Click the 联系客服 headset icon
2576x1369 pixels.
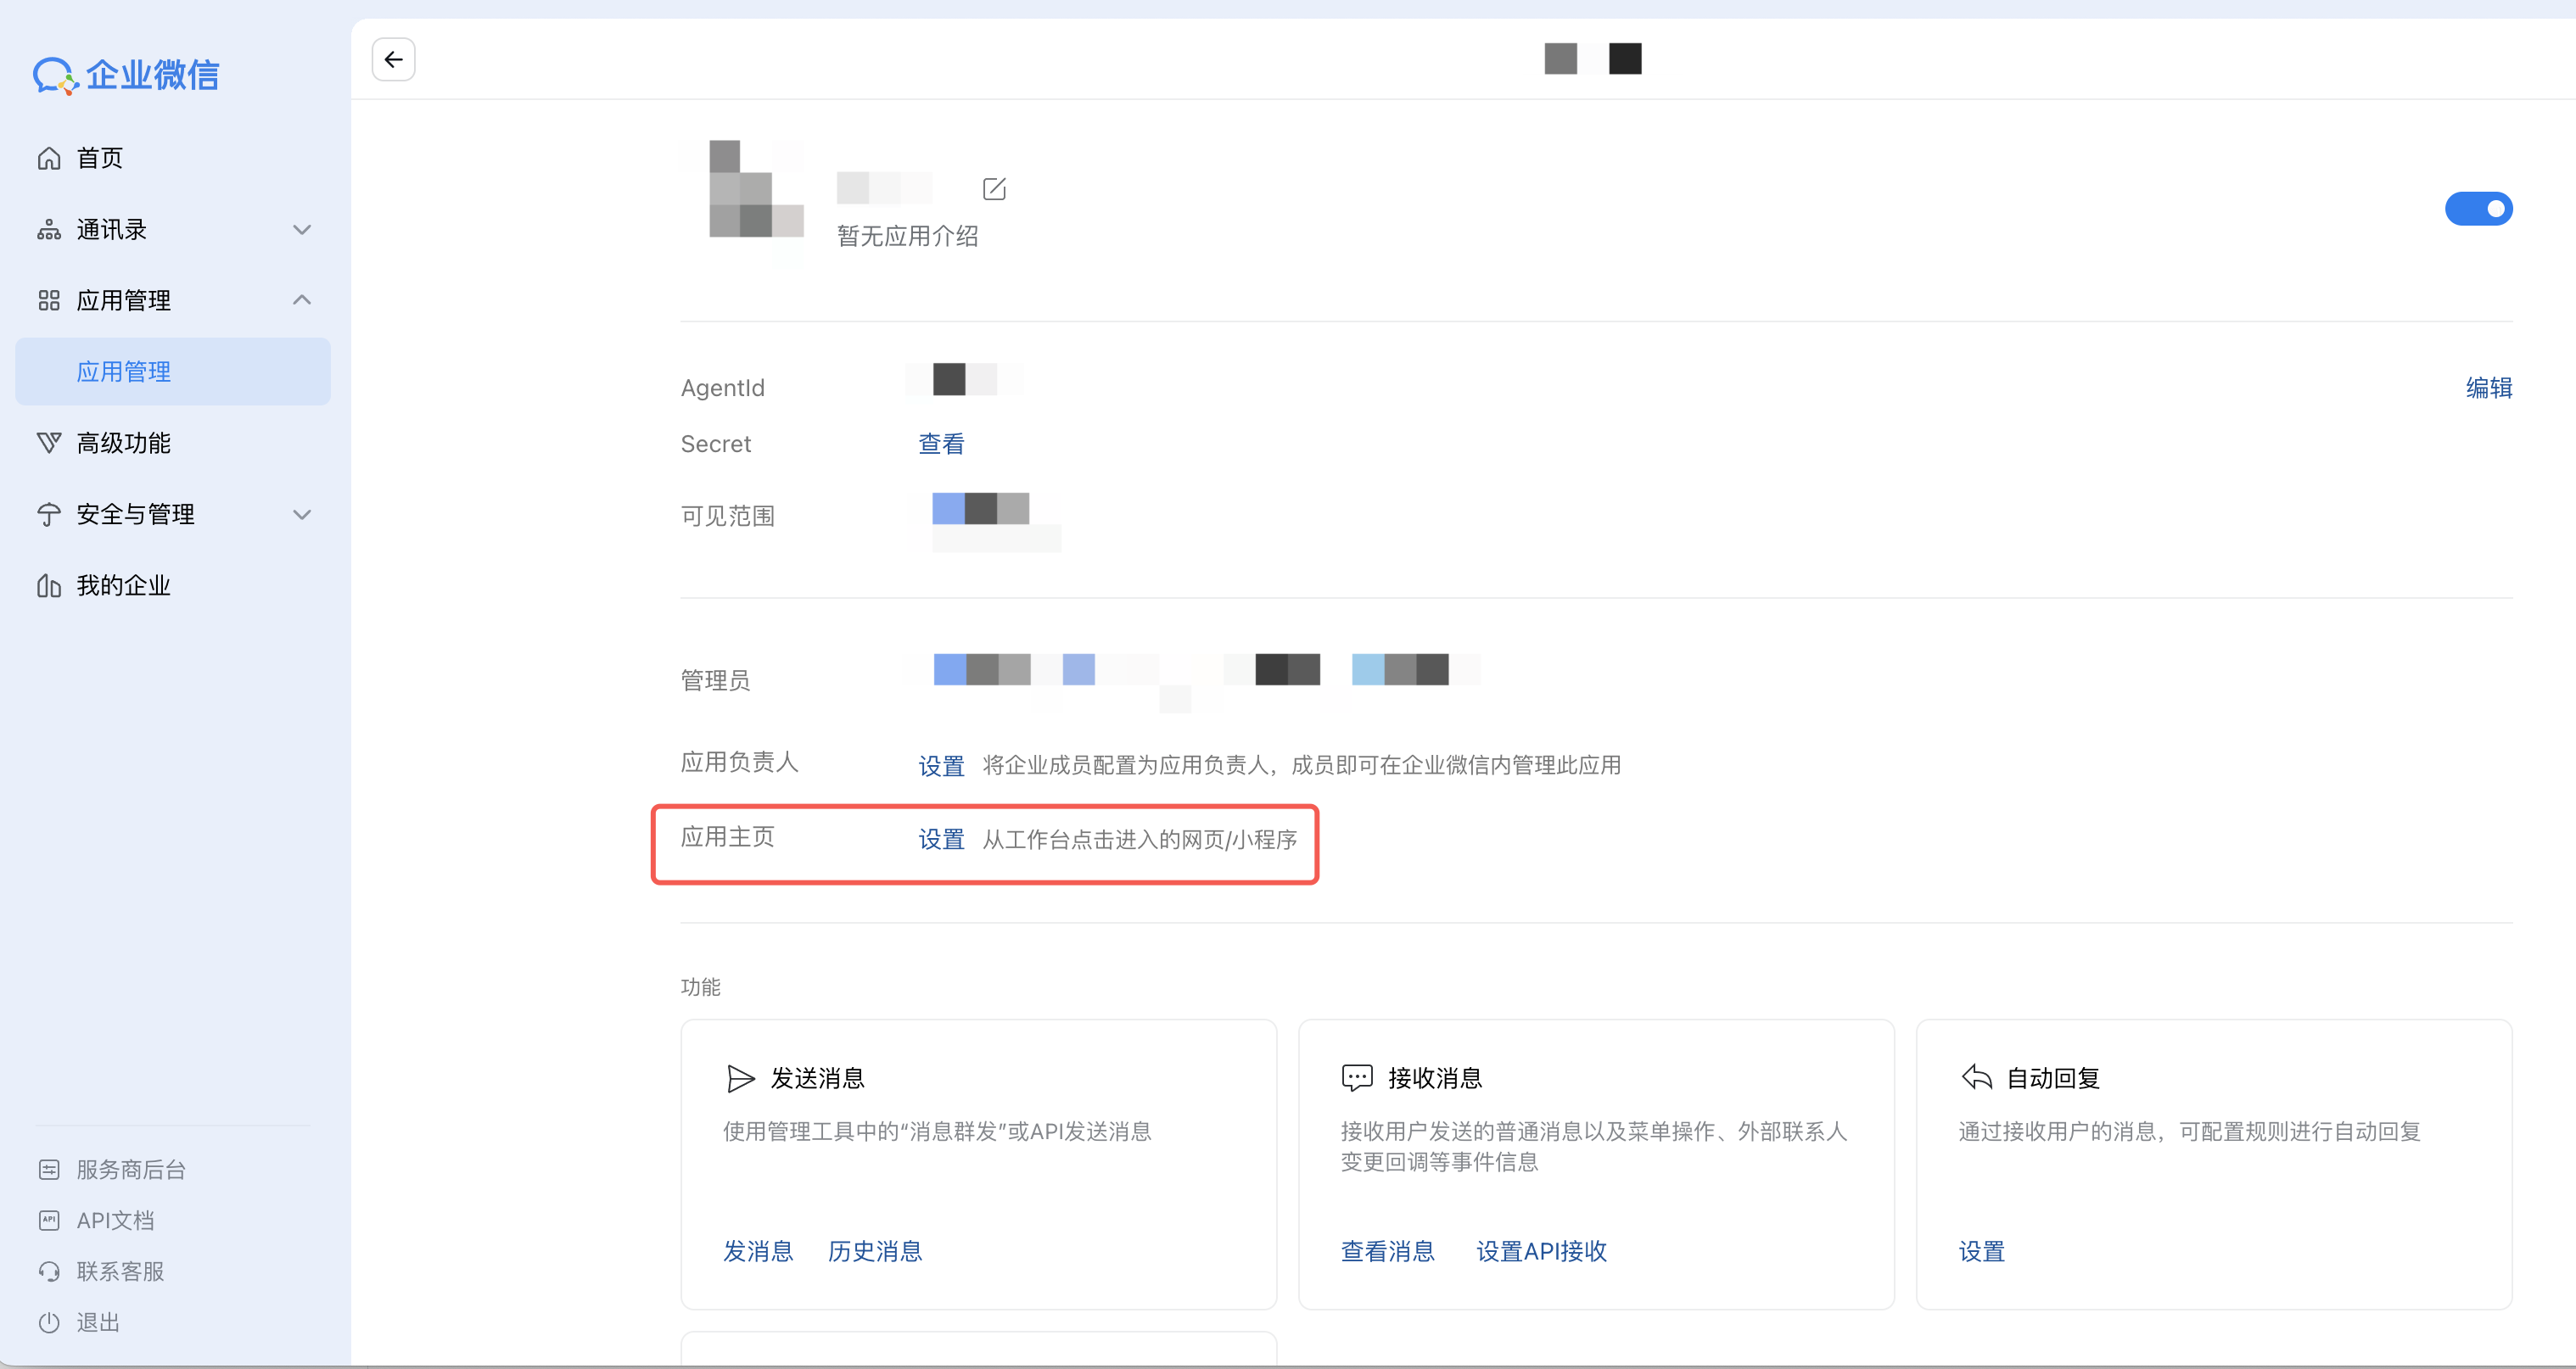49,1271
